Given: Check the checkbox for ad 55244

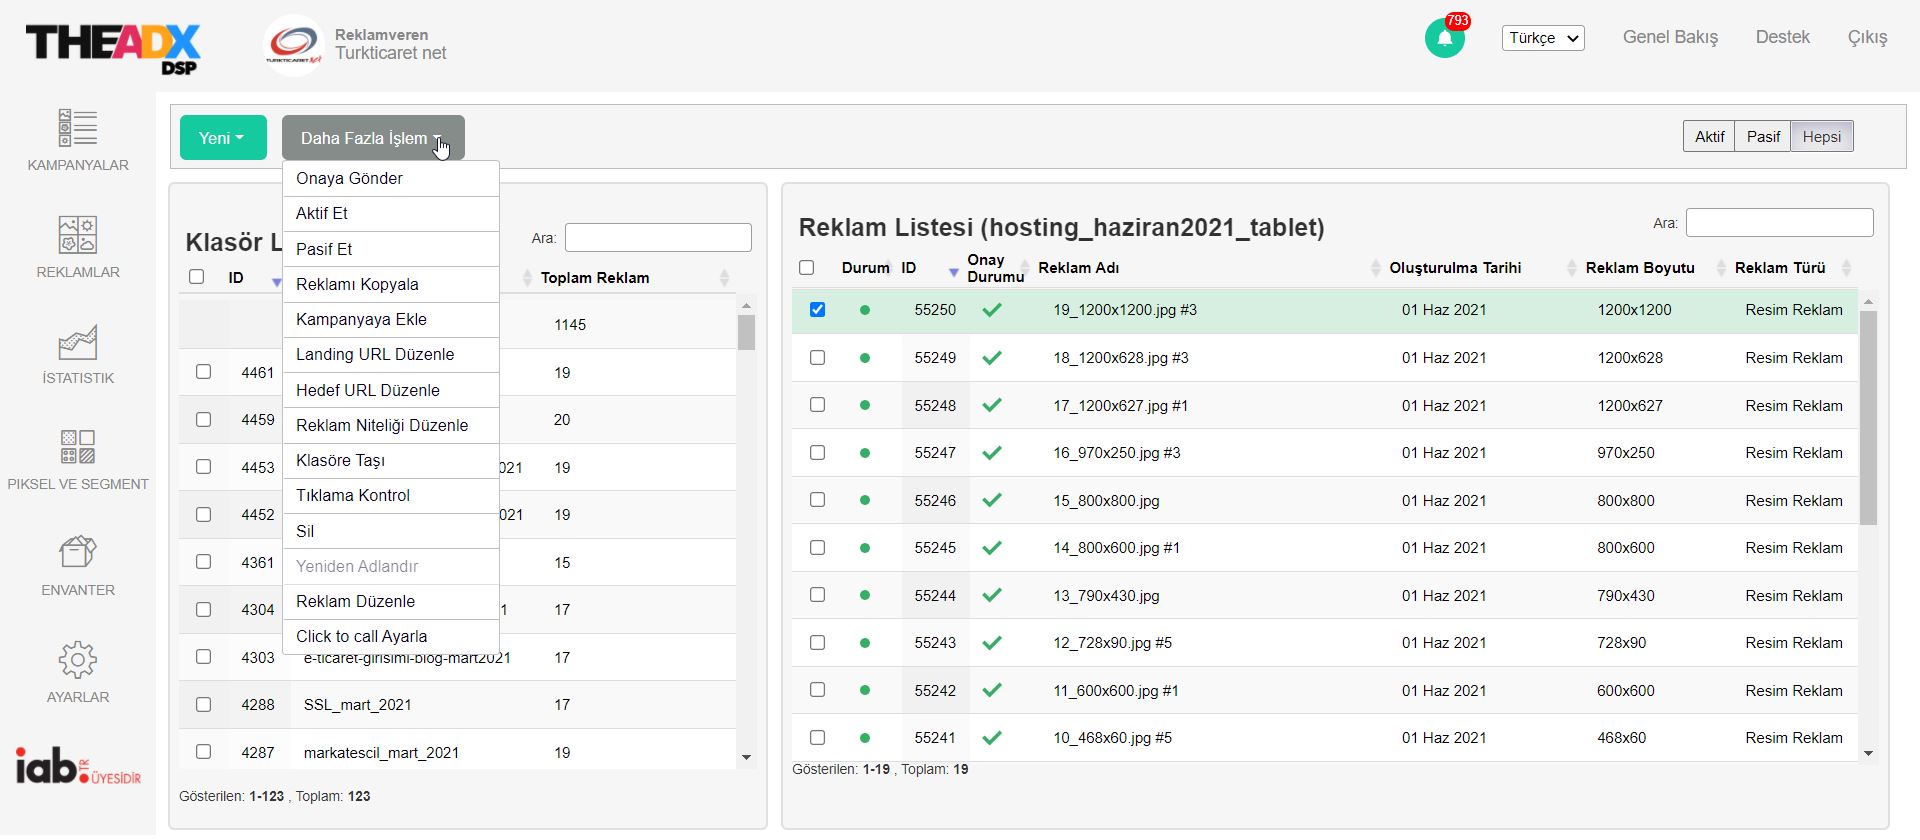Looking at the screenshot, I should coord(817,595).
